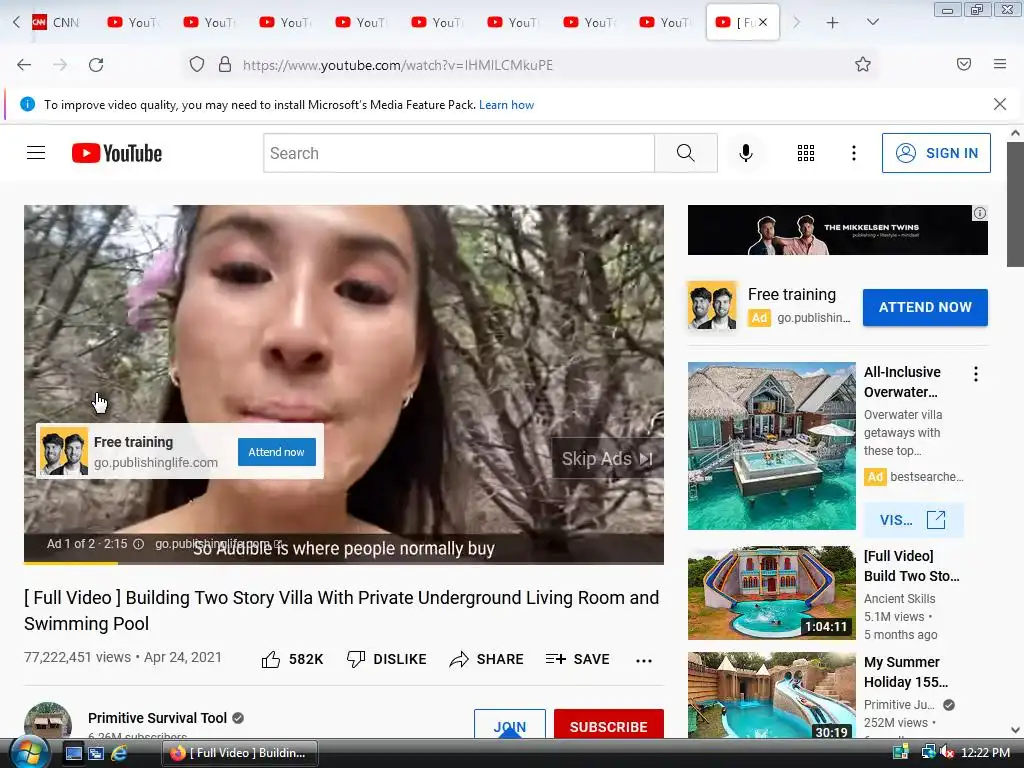The image size is (1024, 768).
Task: Open options menu for Overwater ad
Action: click(976, 374)
